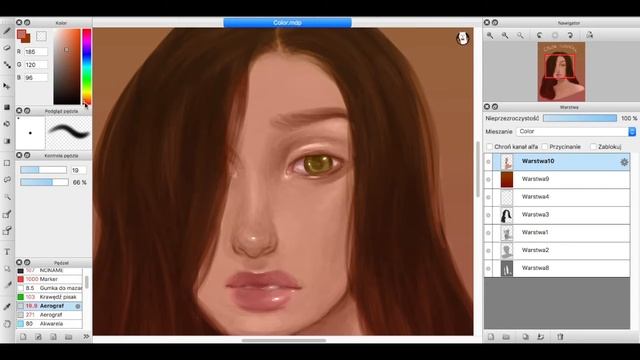The height and width of the screenshot is (360, 640).
Task: Enable Chroń kanał alfa checkbox
Action: click(x=489, y=147)
